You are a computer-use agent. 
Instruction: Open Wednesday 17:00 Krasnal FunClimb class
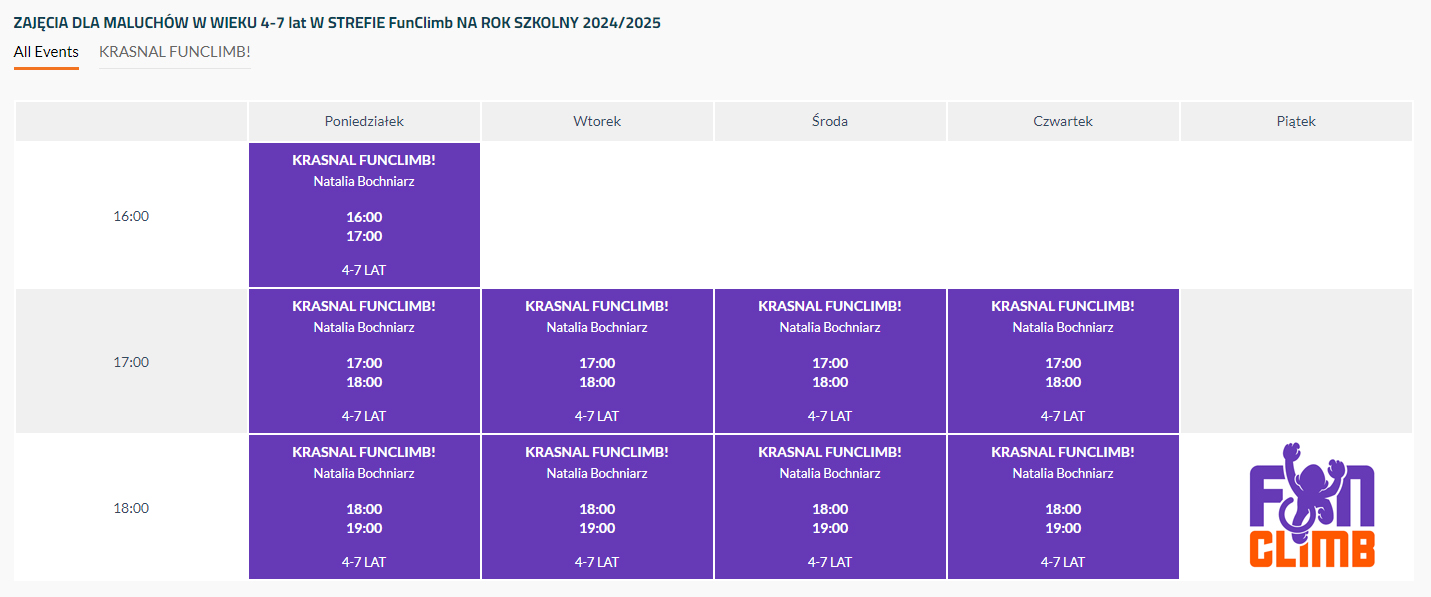[830, 361]
